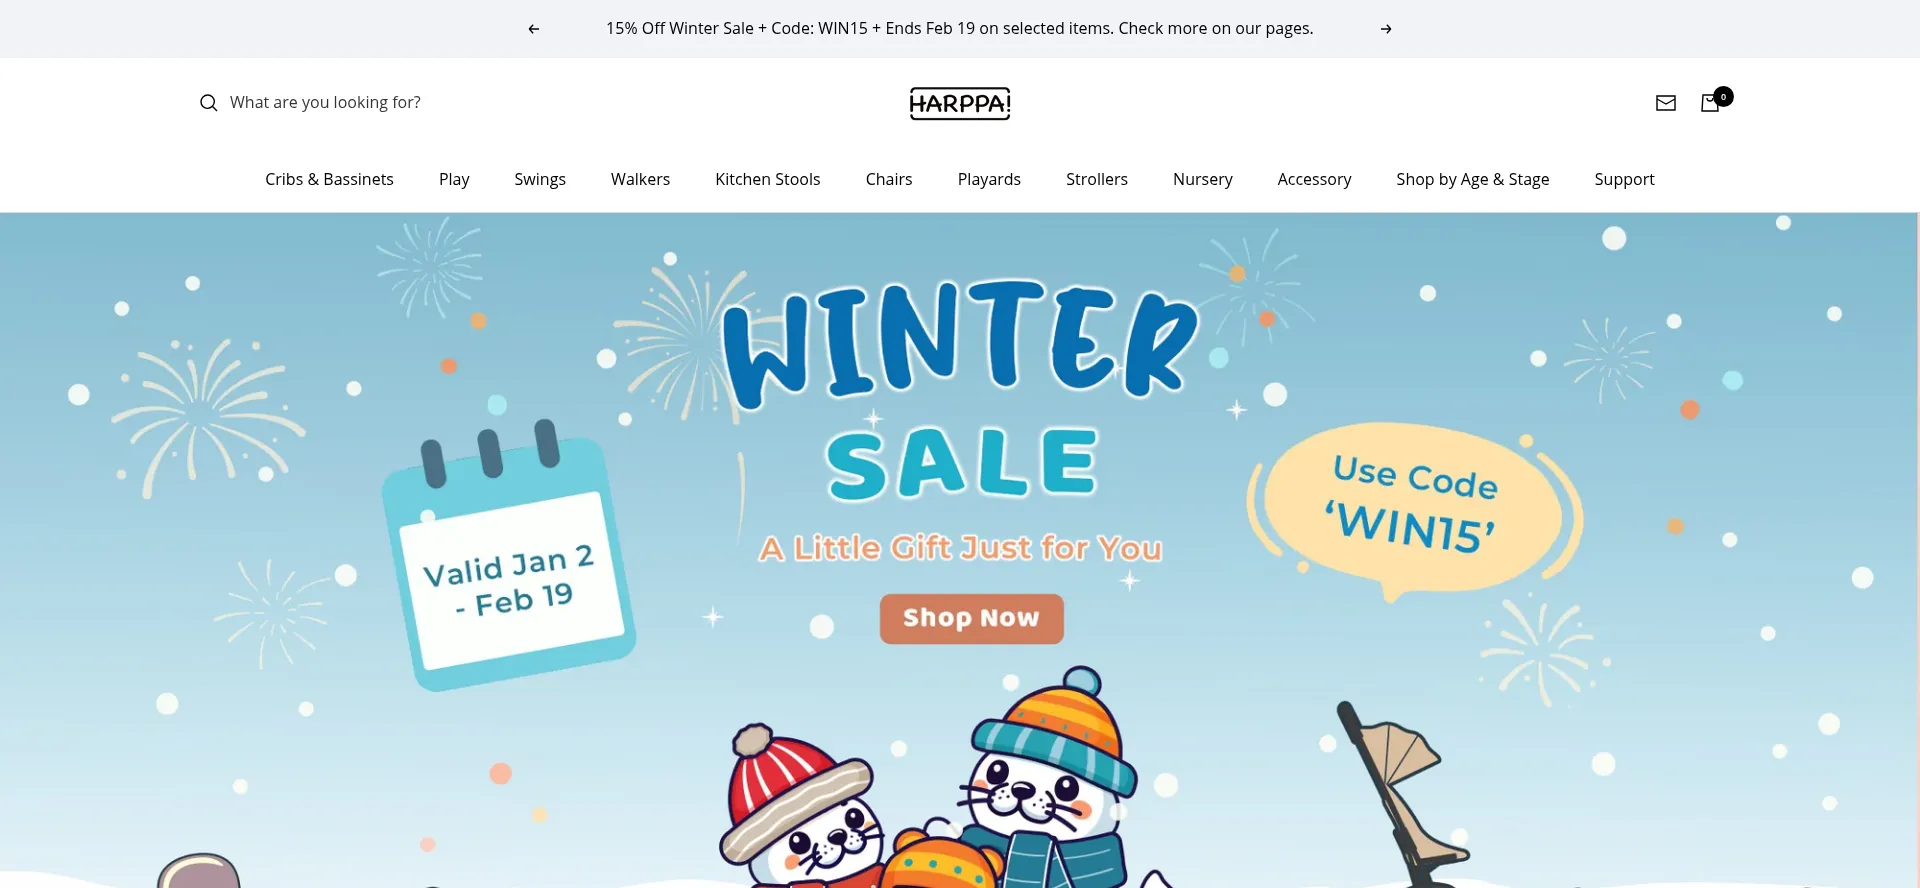Click the HARPPA logo

click(x=960, y=103)
